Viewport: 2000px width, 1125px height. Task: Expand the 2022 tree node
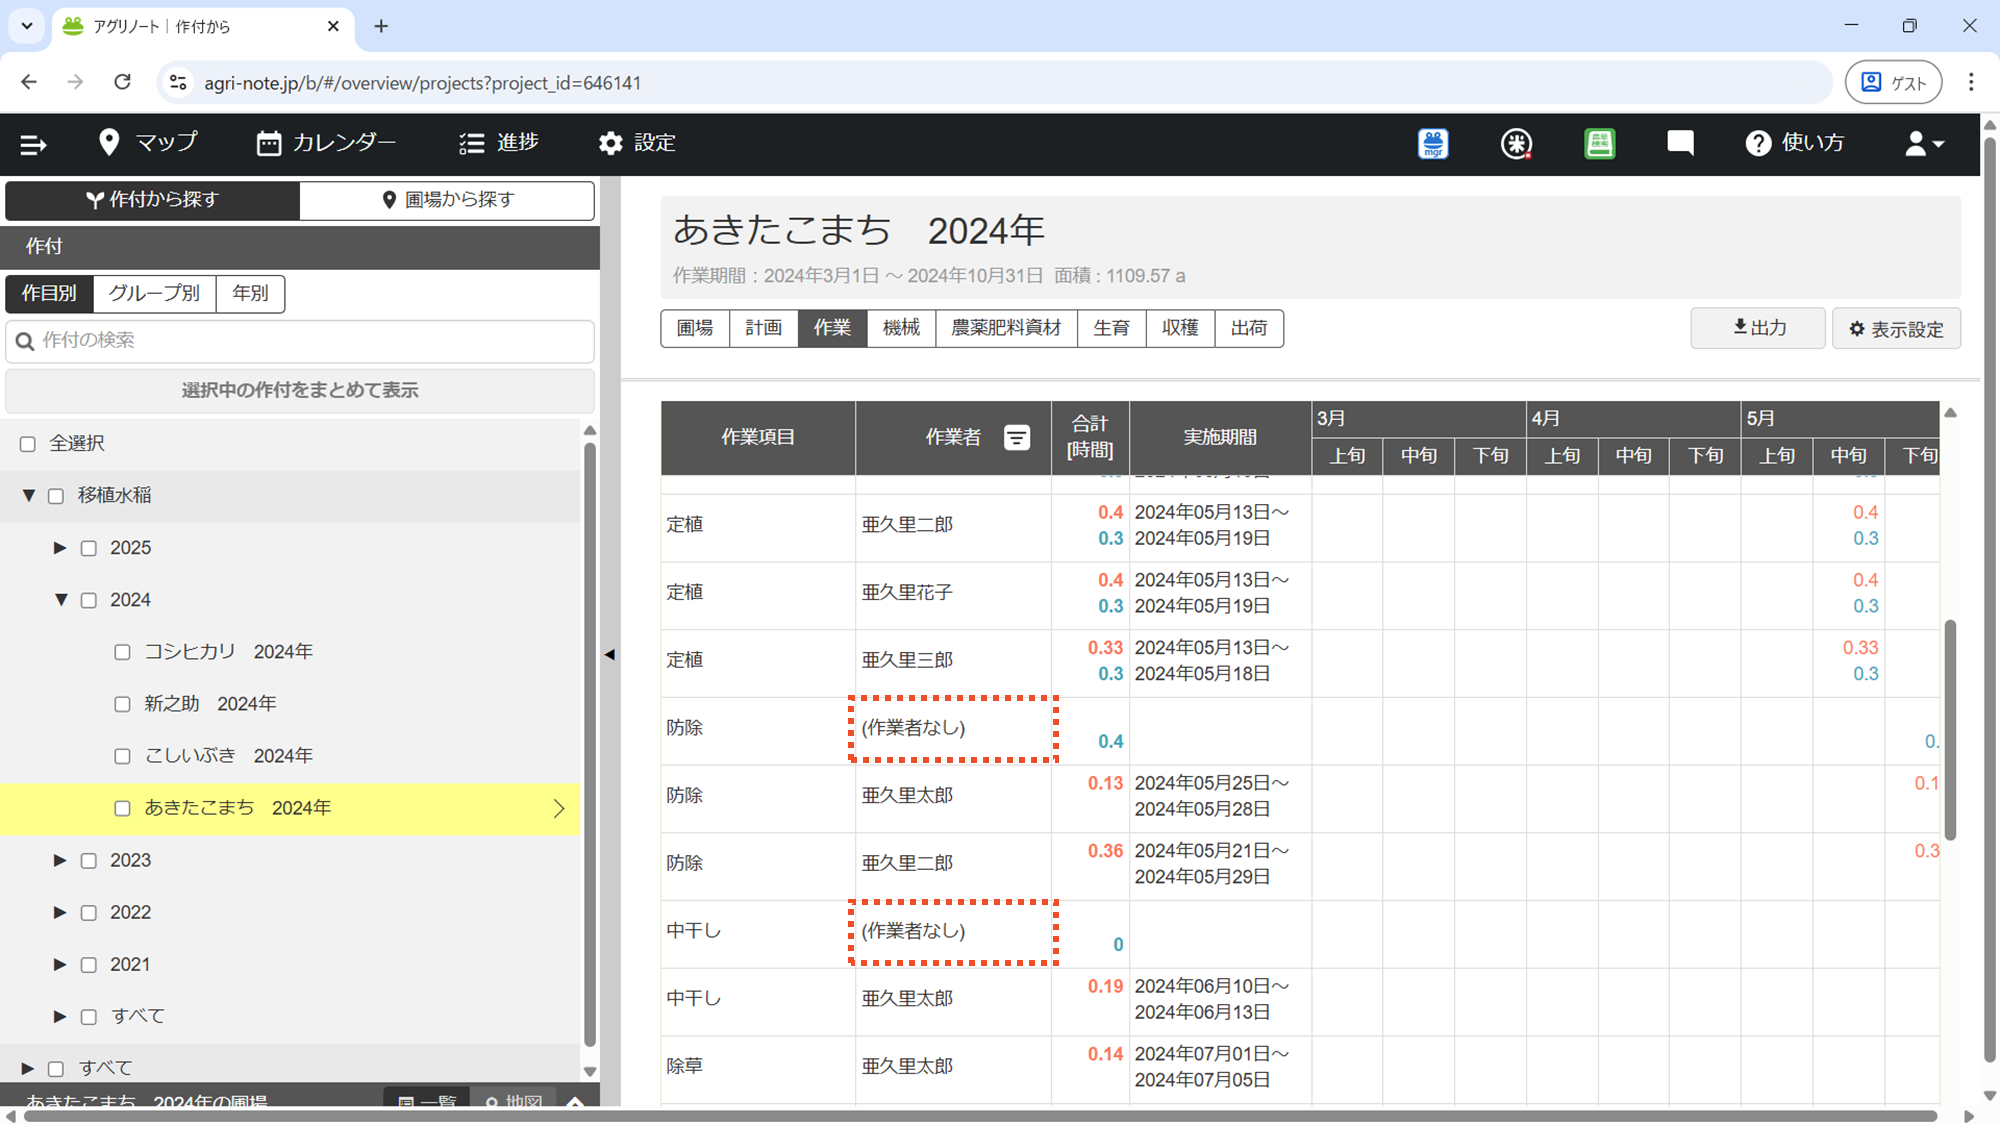(x=60, y=912)
